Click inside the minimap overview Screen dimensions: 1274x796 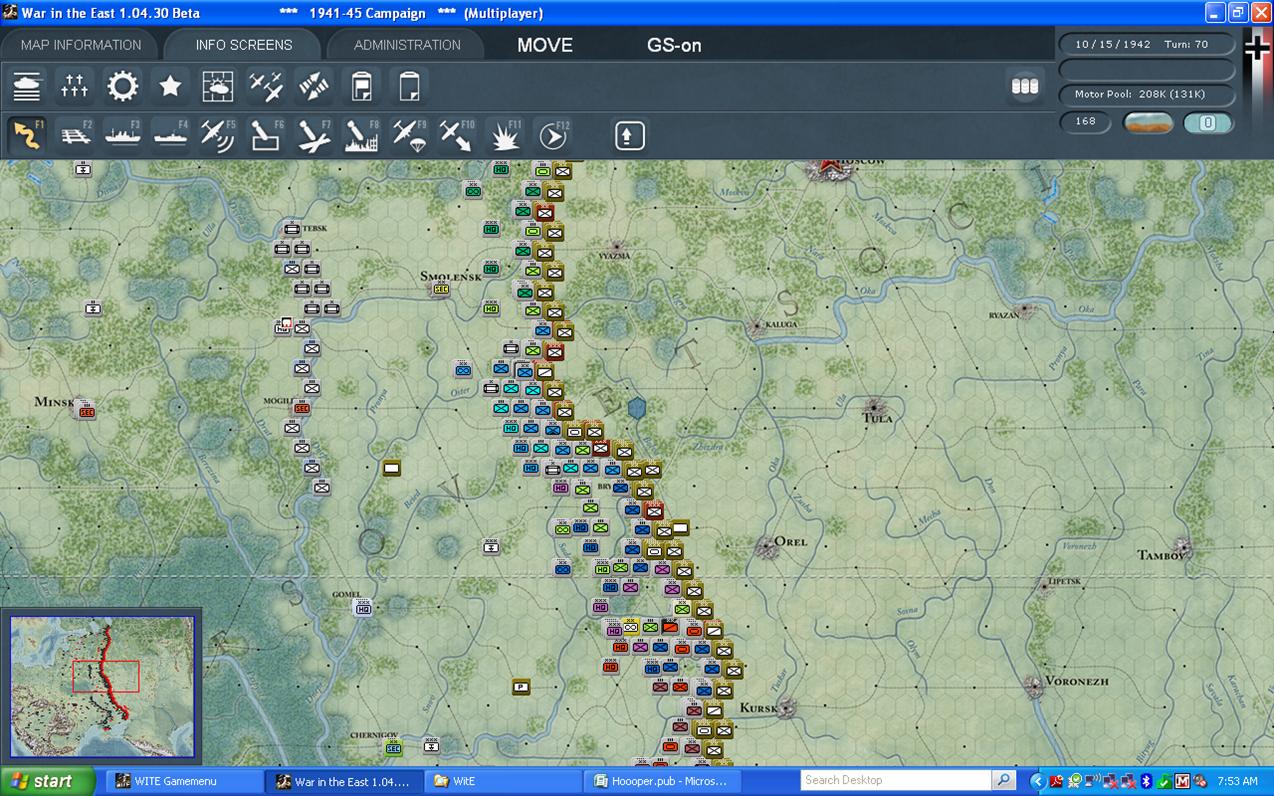pyautogui.click(x=102, y=686)
